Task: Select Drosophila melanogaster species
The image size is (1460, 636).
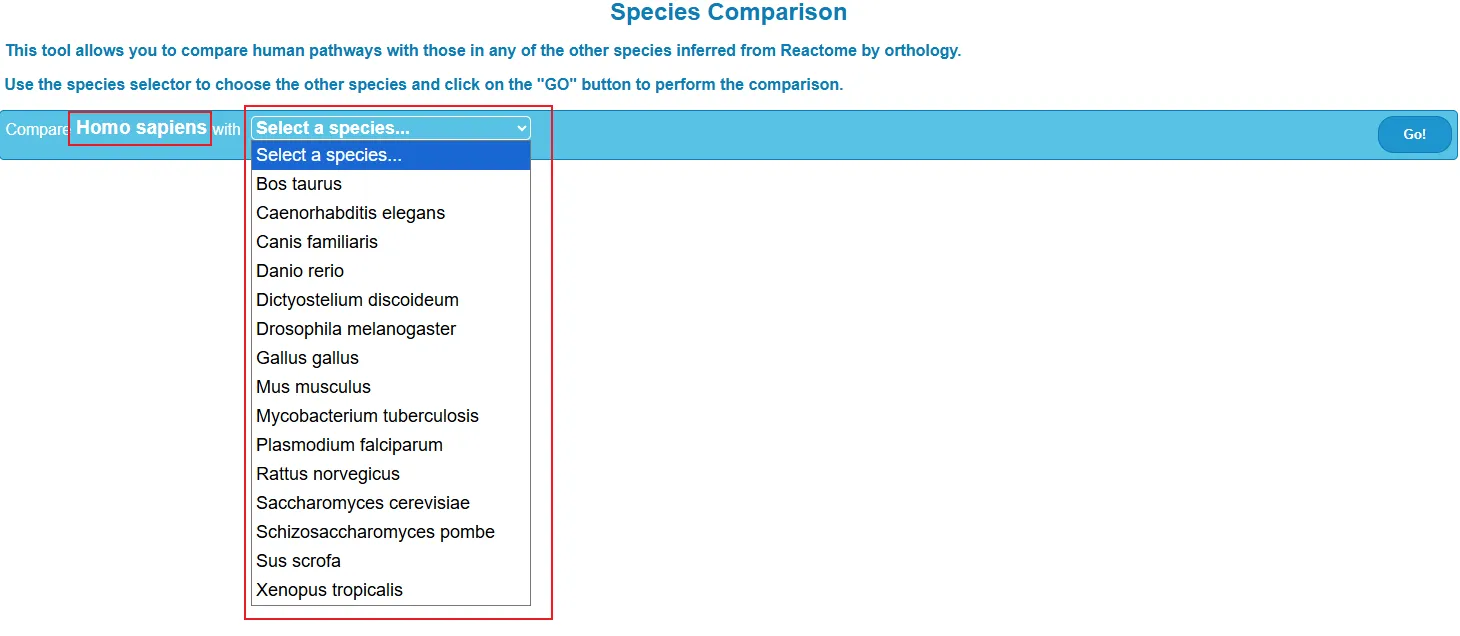Action: 356,329
